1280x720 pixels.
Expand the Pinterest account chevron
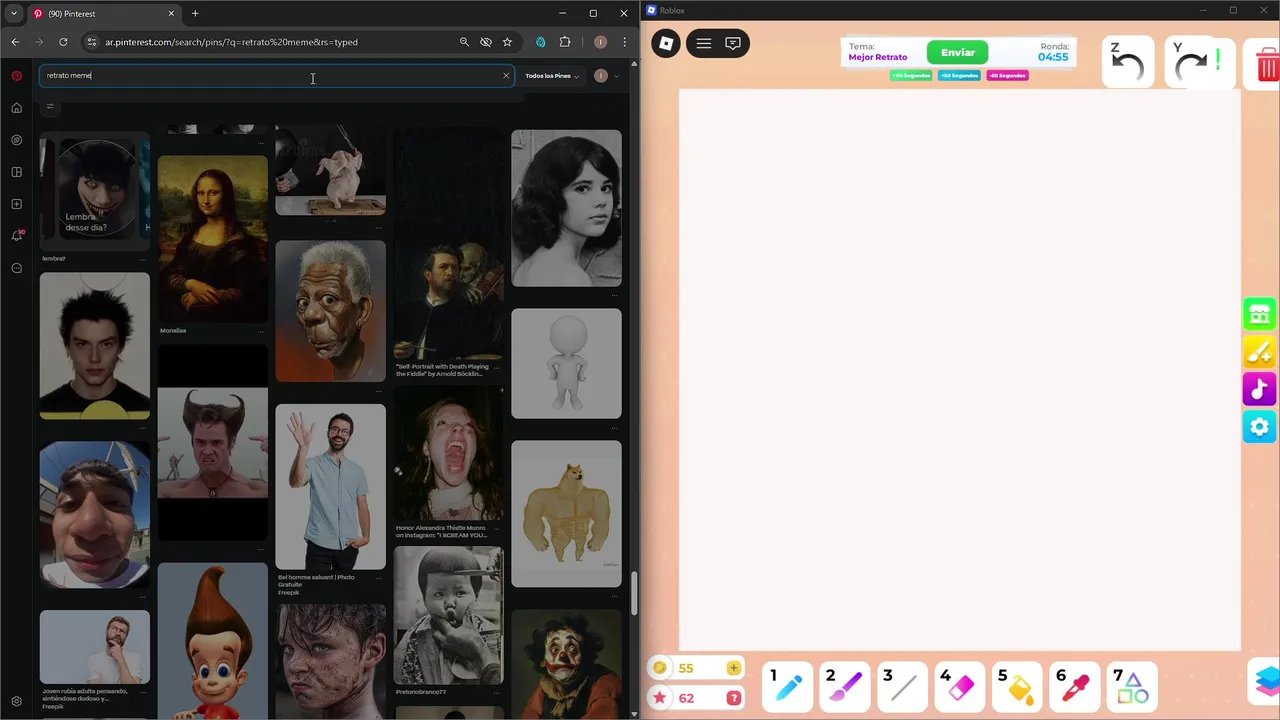tap(616, 76)
